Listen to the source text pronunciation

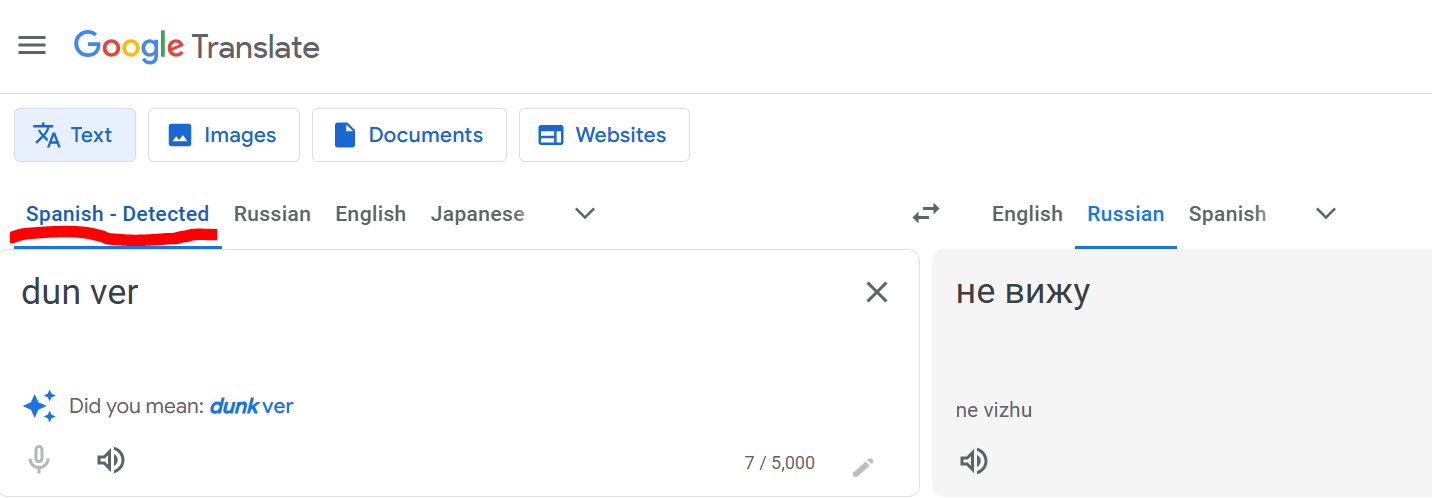[x=110, y=460]
